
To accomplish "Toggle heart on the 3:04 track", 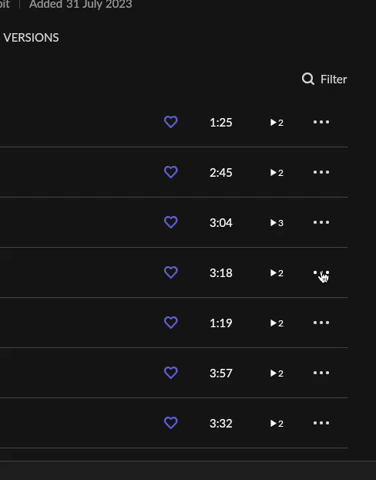I will (x=171, y=222).
